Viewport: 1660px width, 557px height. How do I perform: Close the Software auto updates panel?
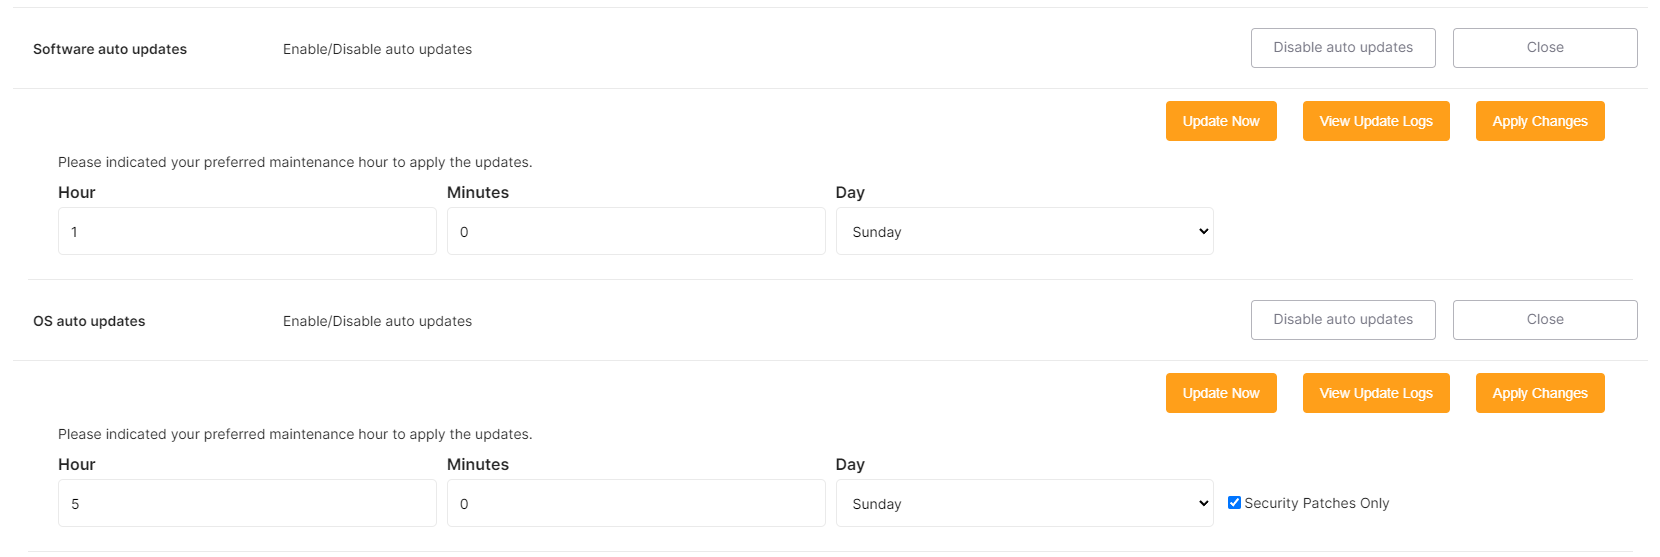(x=1544, y=48)
